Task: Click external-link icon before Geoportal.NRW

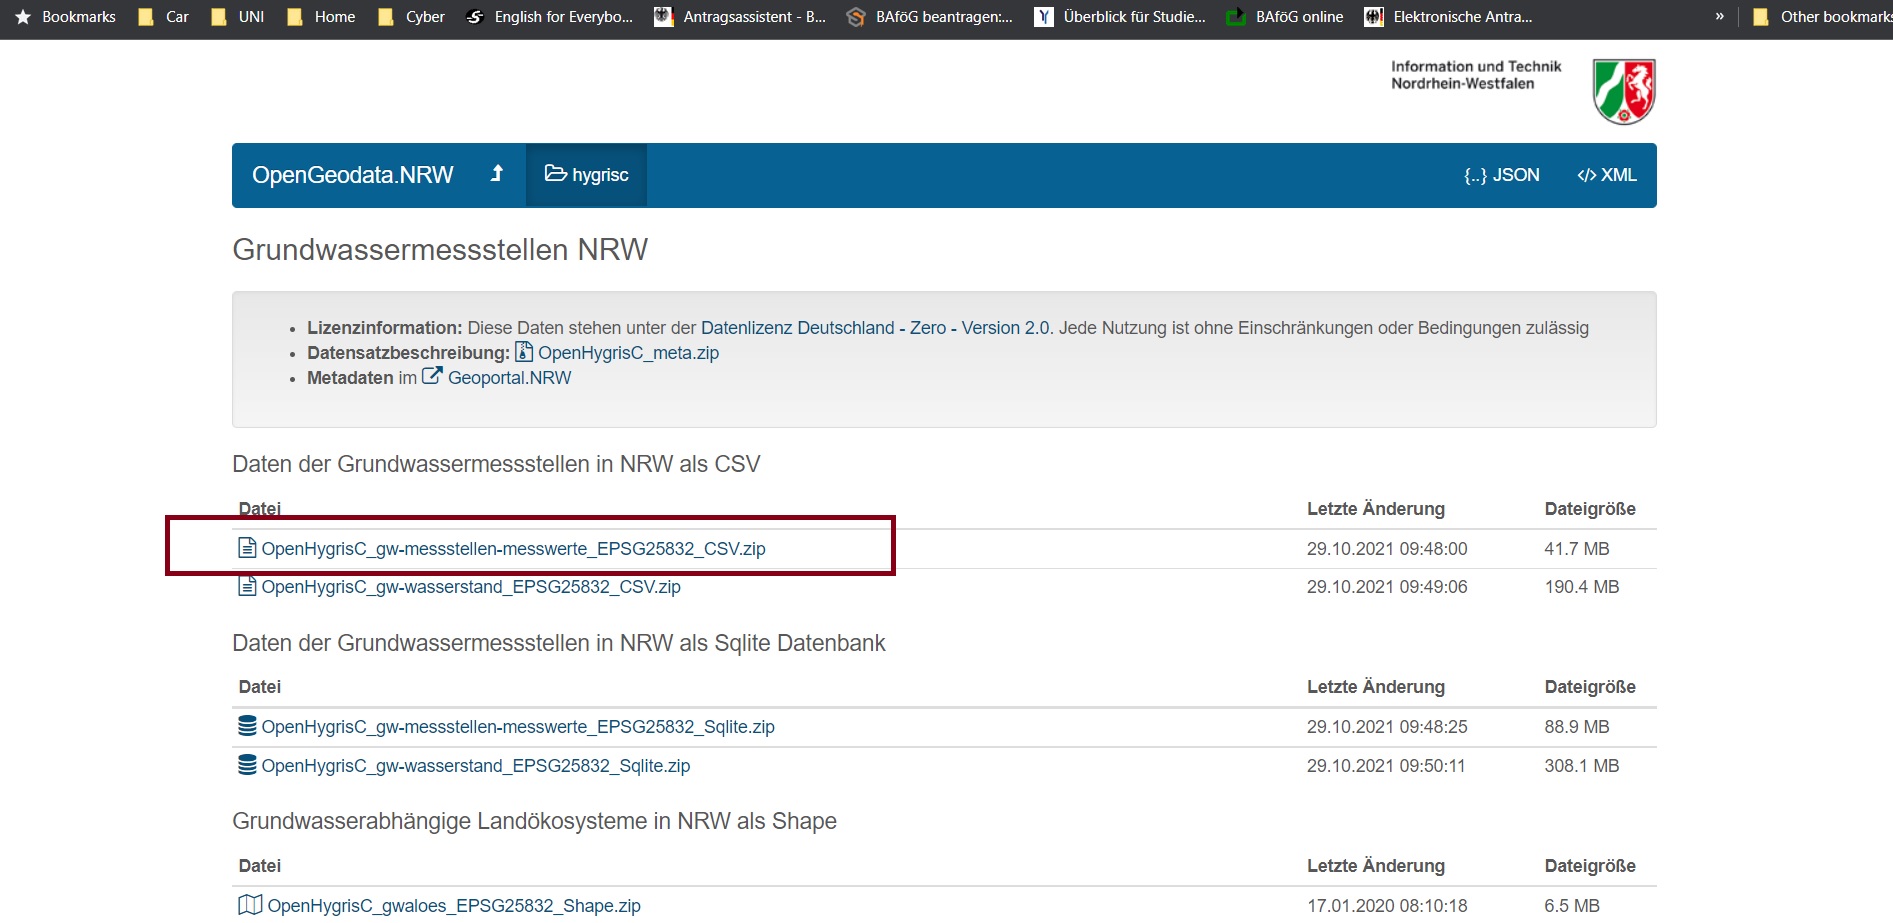Action: (x=432, y=377)
